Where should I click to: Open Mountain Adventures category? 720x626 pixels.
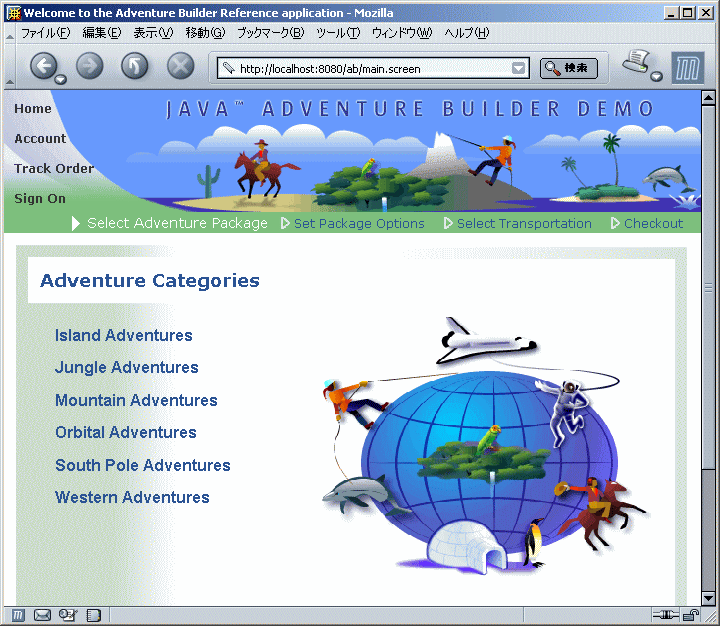136,400
